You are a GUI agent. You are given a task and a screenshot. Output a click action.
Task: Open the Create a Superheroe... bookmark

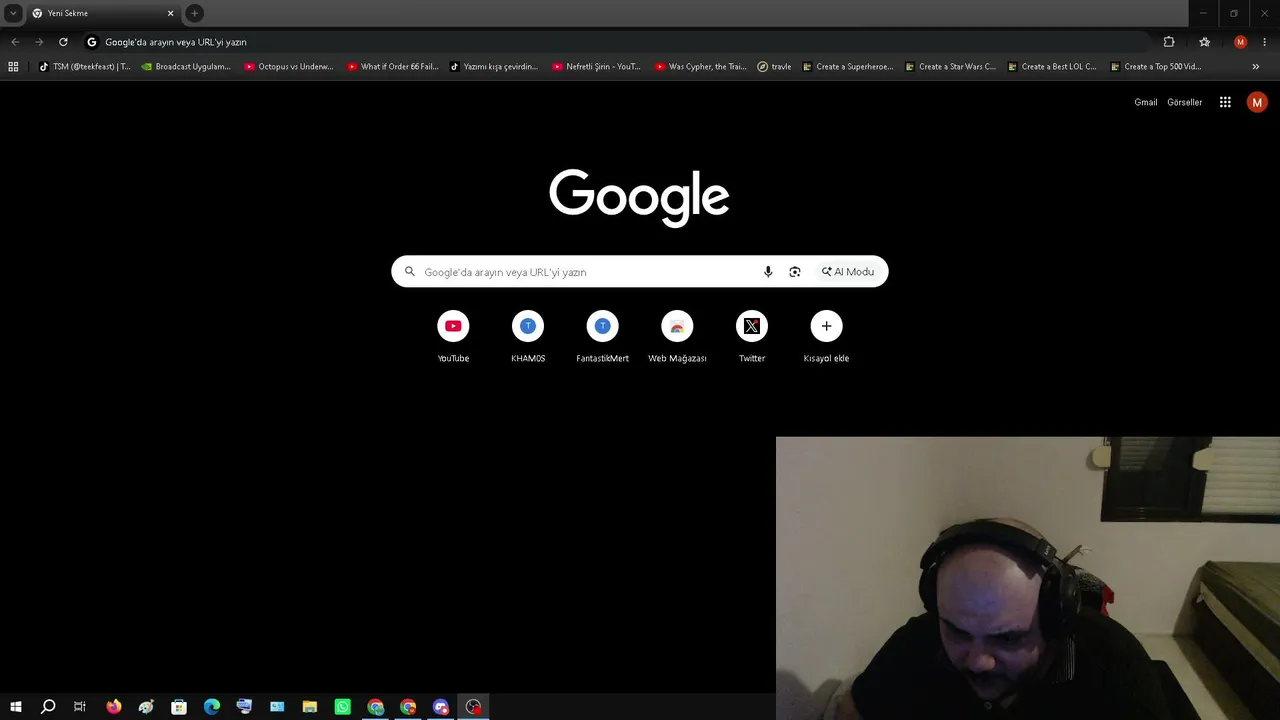point(848,67)
